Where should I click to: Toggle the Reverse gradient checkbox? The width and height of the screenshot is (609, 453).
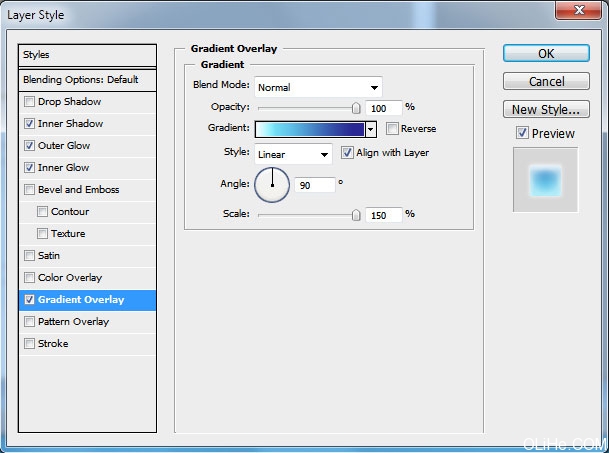[x=392, y=129]
